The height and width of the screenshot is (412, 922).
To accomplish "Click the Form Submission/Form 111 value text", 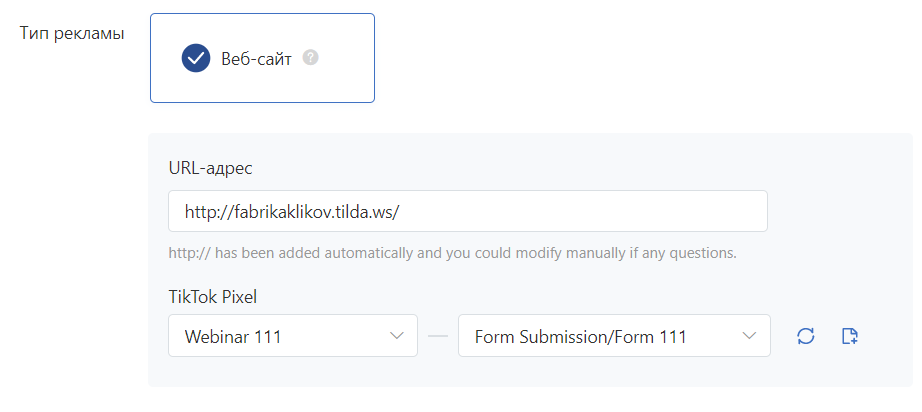I will click(581, 337).
